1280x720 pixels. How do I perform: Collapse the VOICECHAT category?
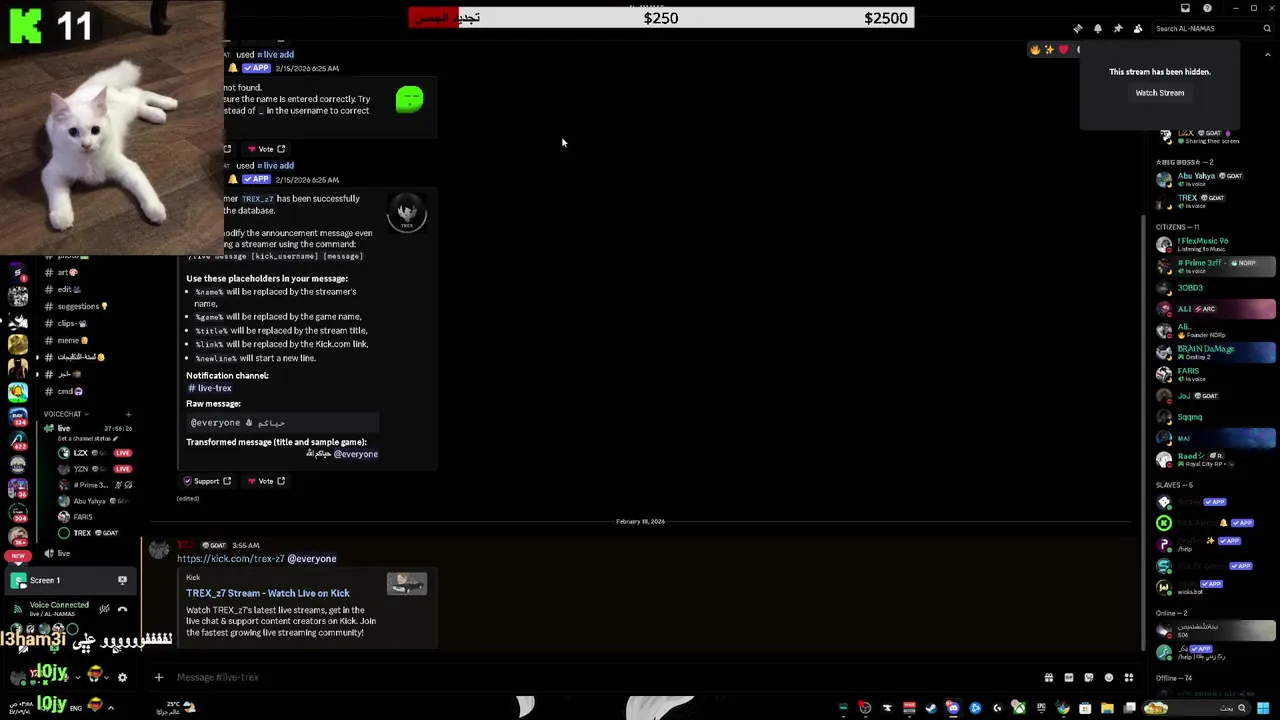[x=66, y=414]
